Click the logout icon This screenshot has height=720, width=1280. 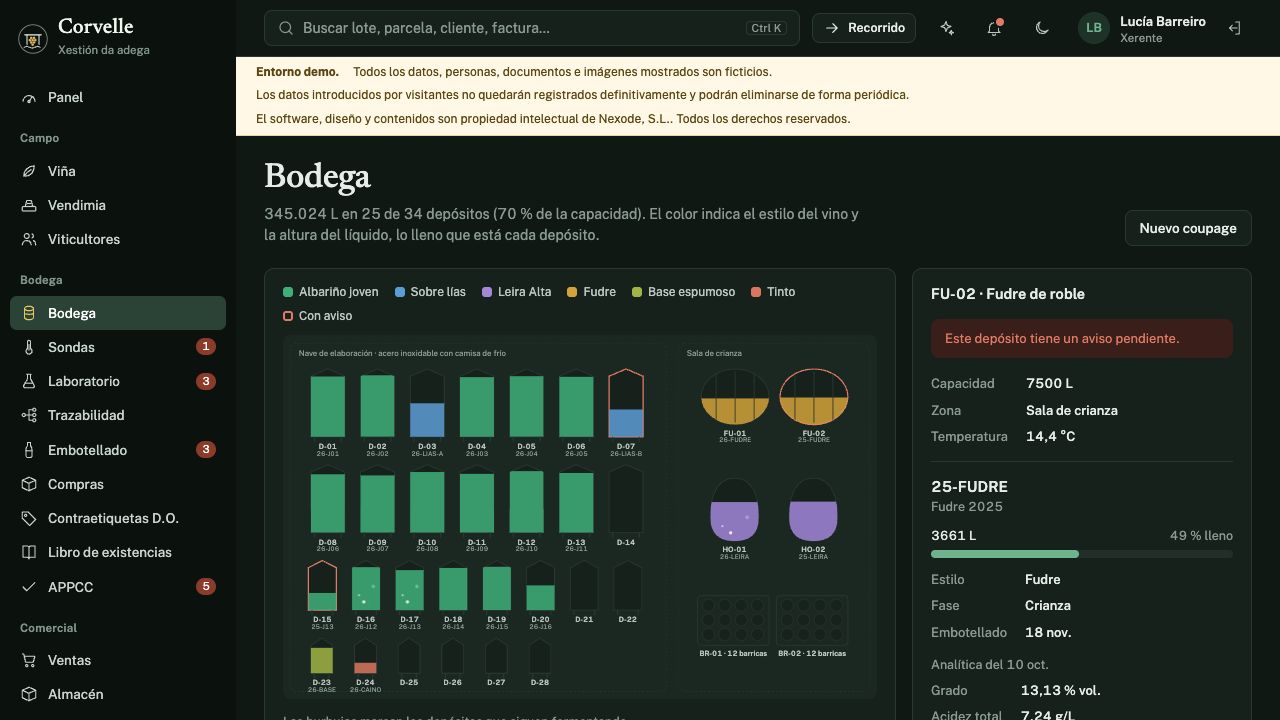(1234, 28)
